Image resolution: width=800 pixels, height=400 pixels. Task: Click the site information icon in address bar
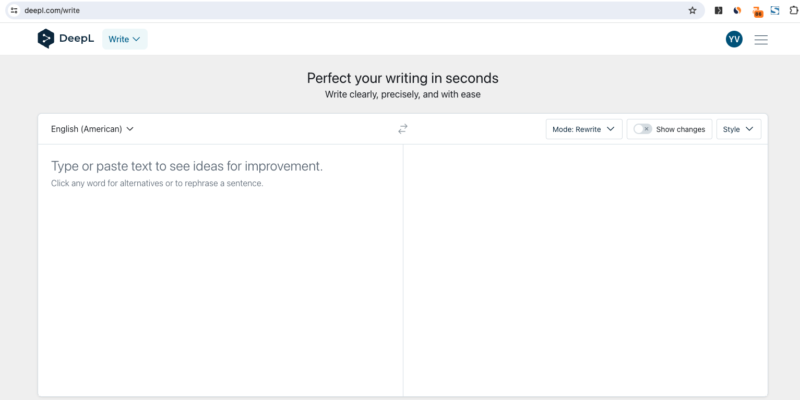point(14,10)
